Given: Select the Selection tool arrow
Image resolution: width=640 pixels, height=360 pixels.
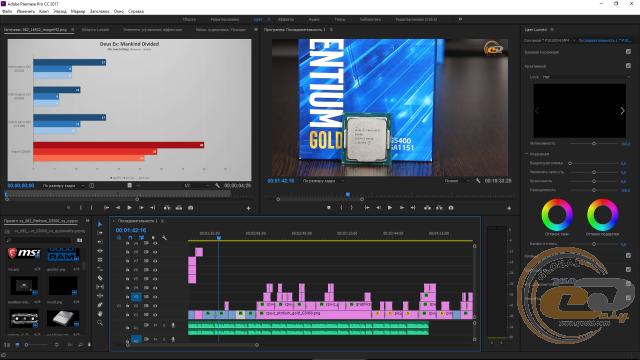Looking at the screenshot, I should click(x=100, y=224).
